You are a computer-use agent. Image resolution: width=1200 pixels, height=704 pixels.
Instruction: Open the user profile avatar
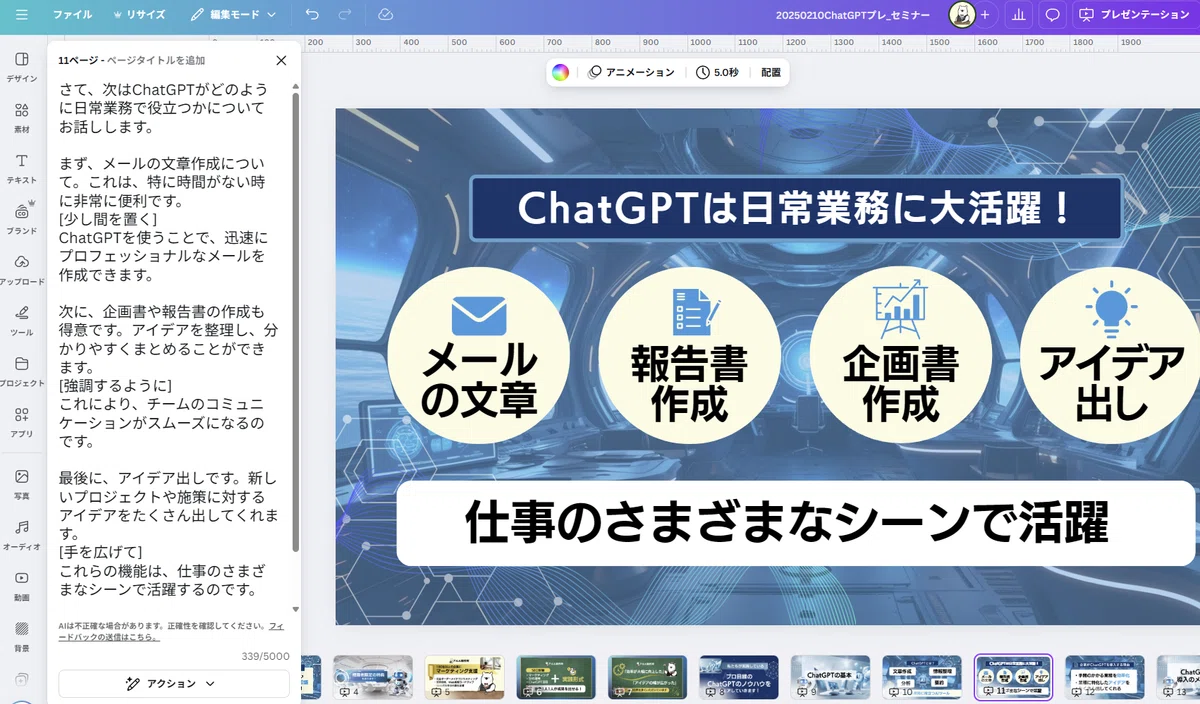point(961,15)
